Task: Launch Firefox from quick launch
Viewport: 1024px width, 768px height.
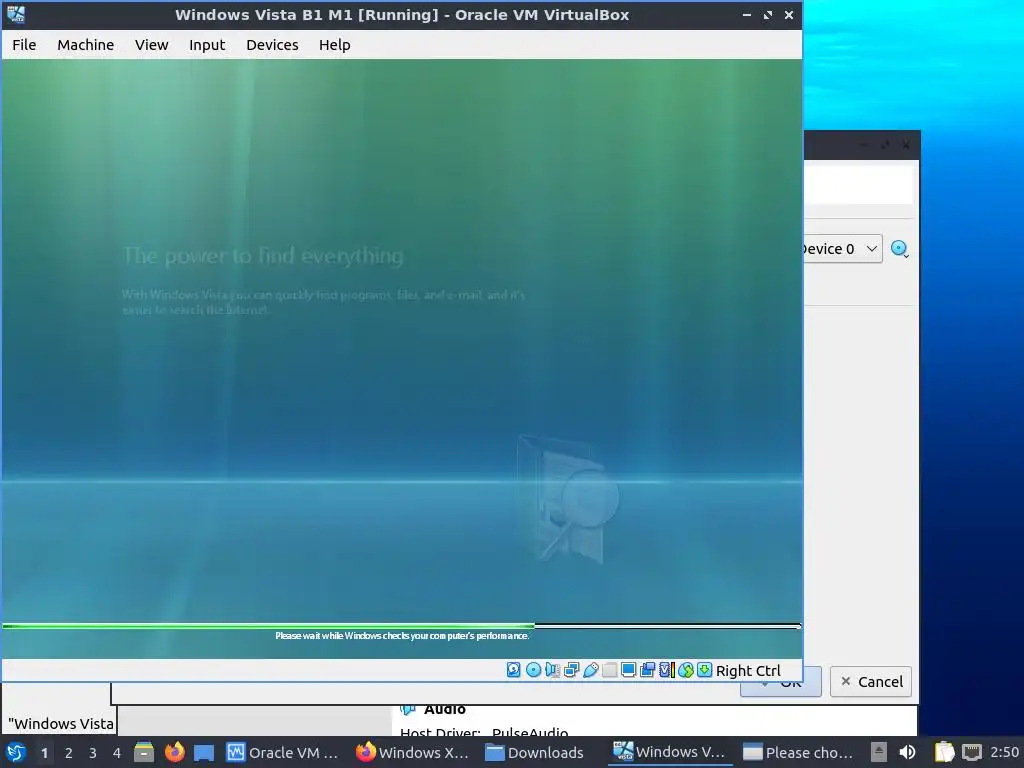Action: [174, 752]
